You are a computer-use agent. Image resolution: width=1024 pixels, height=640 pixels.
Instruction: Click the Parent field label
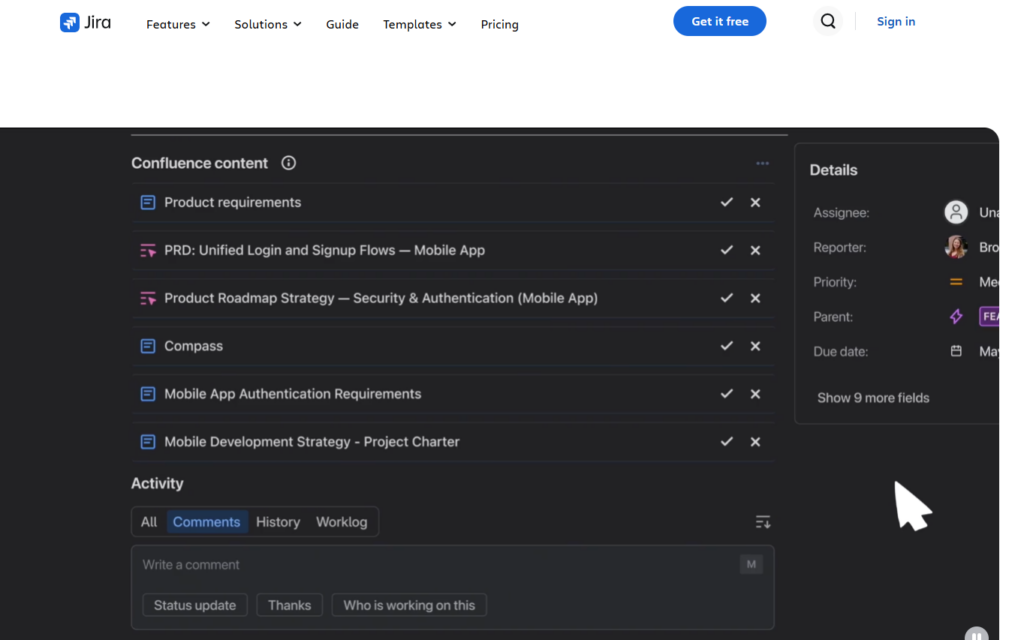[833, 317]
